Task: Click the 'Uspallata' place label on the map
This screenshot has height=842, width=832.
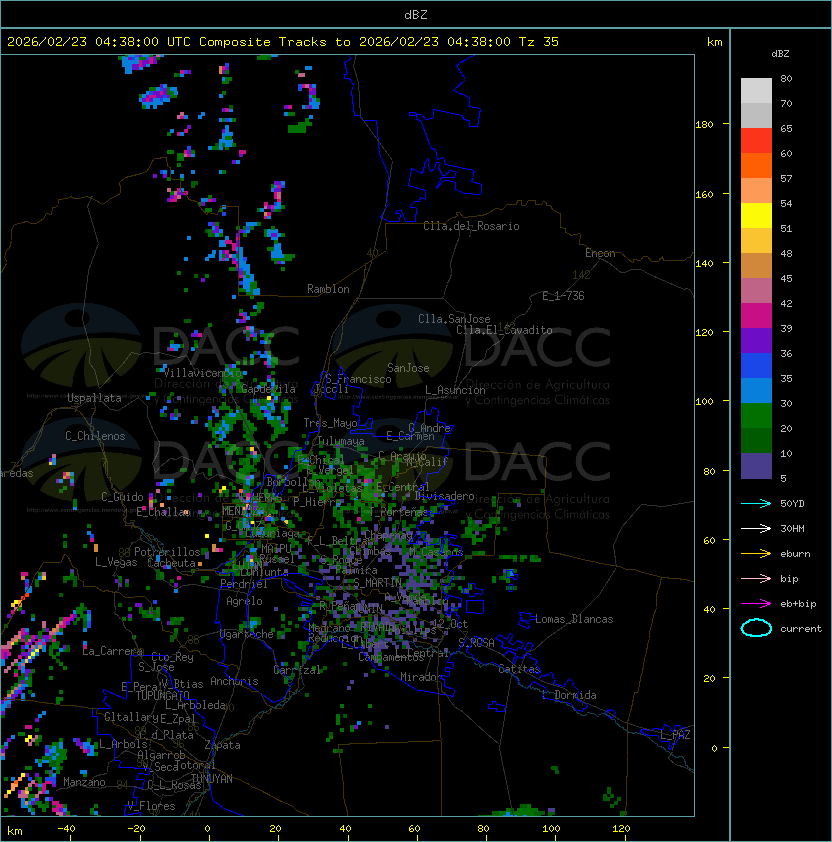Action: click(94, 398)
